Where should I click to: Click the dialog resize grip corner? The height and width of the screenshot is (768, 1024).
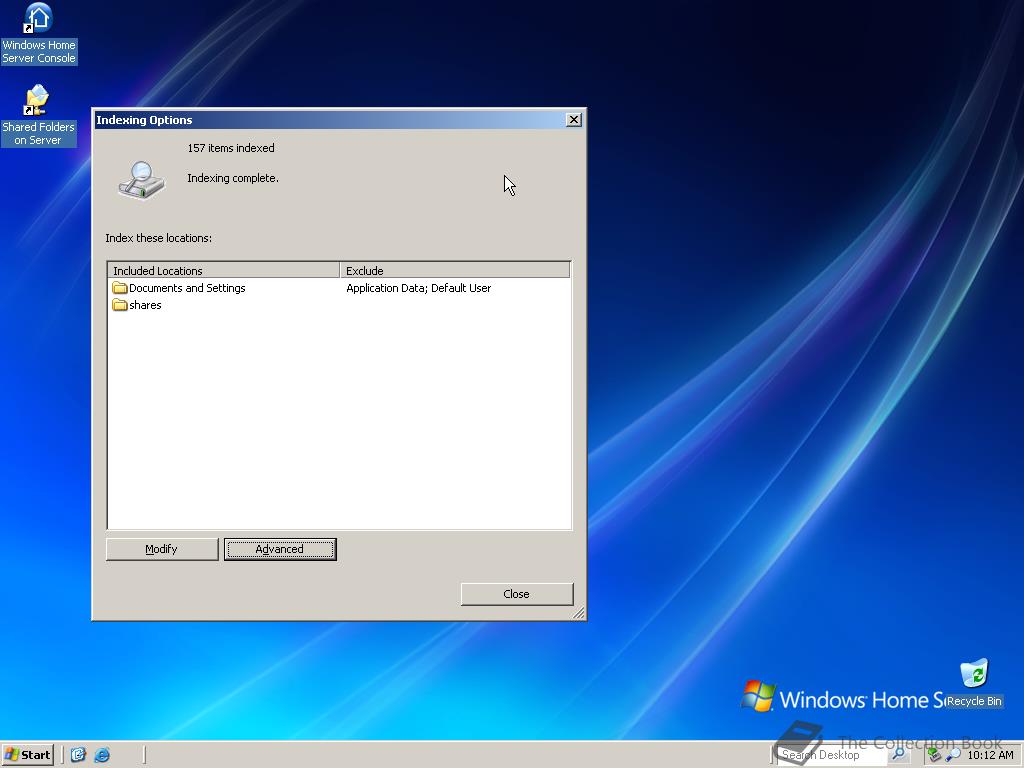[x=579, y=613]
